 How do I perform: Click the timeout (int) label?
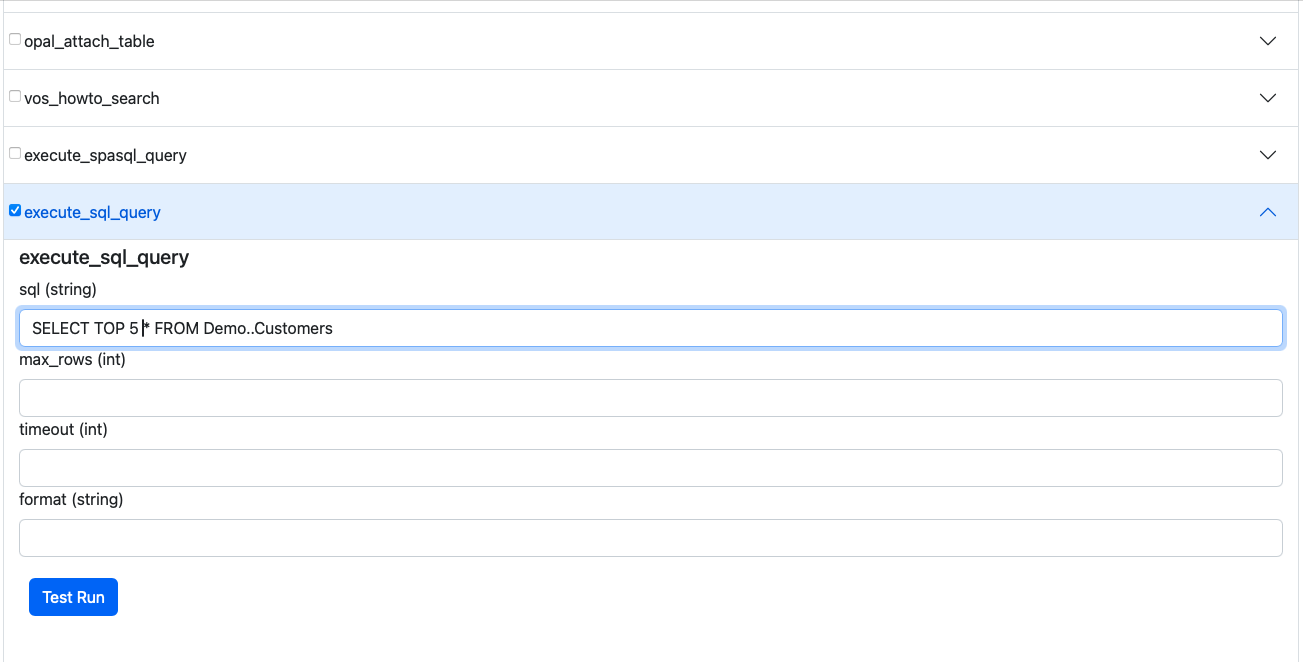63,429
